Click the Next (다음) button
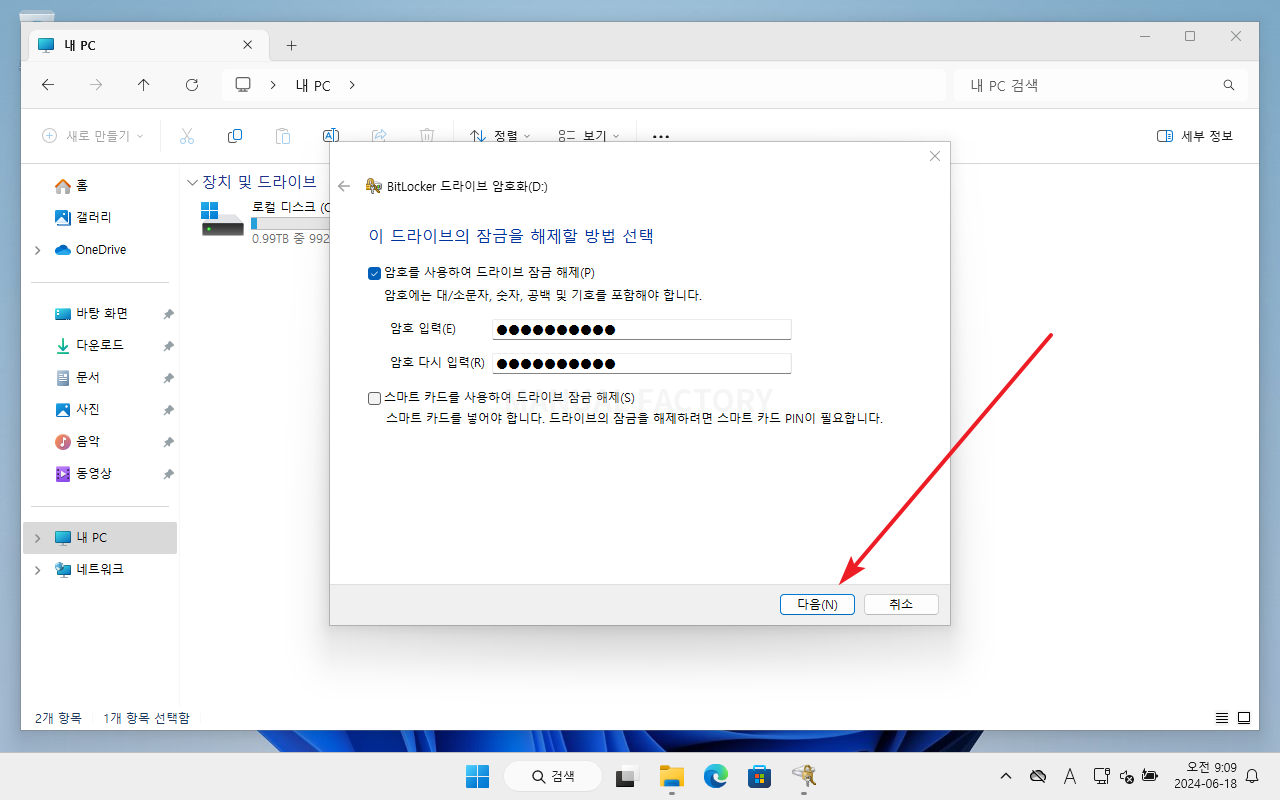1280x800 pixels. pos(817,604)
